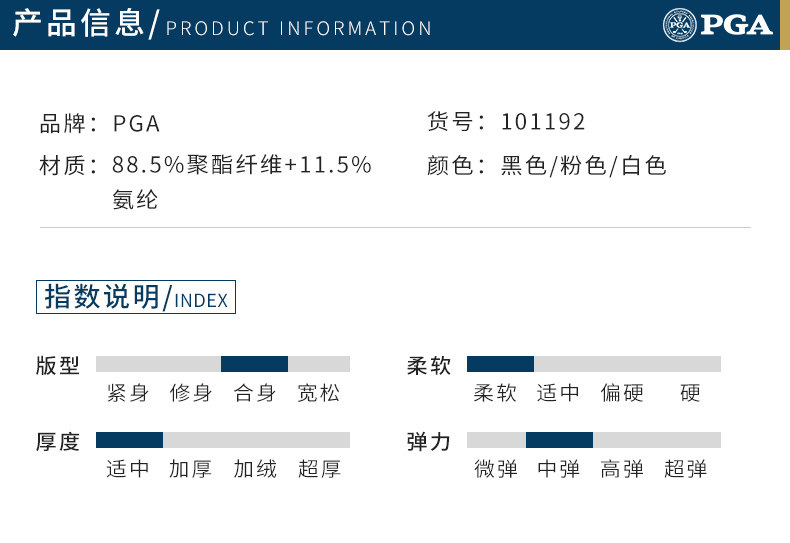Choose the 高弹 elasticity option
The width and height of the screenshot is (790, 543).
click(x=622, y=469)
